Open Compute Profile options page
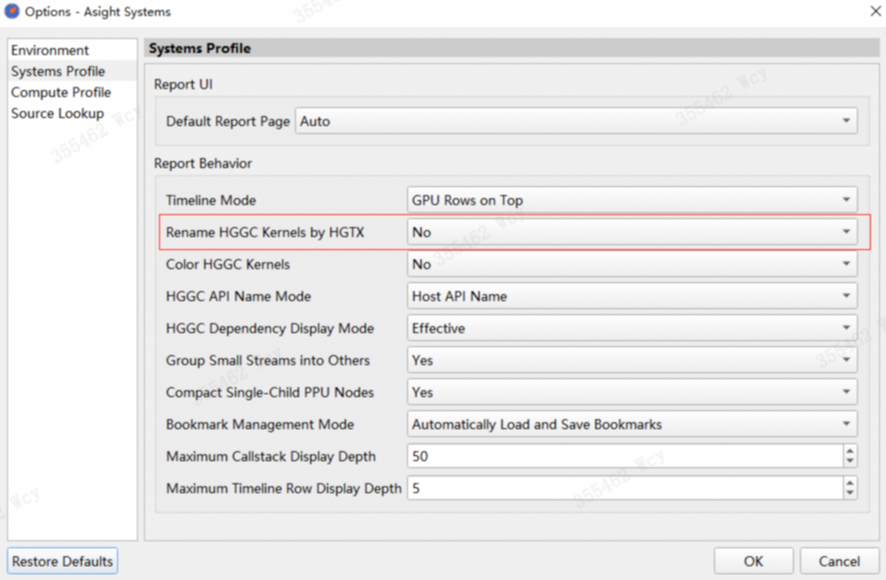The height and width of the screenshot is (580, 886). [72, 92]
